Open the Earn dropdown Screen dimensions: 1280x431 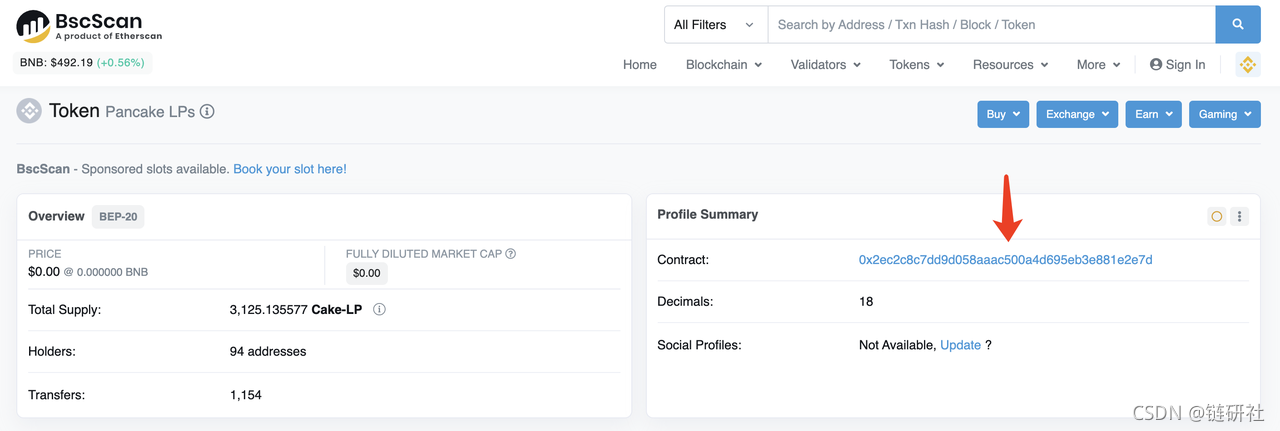pos(1153,114)
